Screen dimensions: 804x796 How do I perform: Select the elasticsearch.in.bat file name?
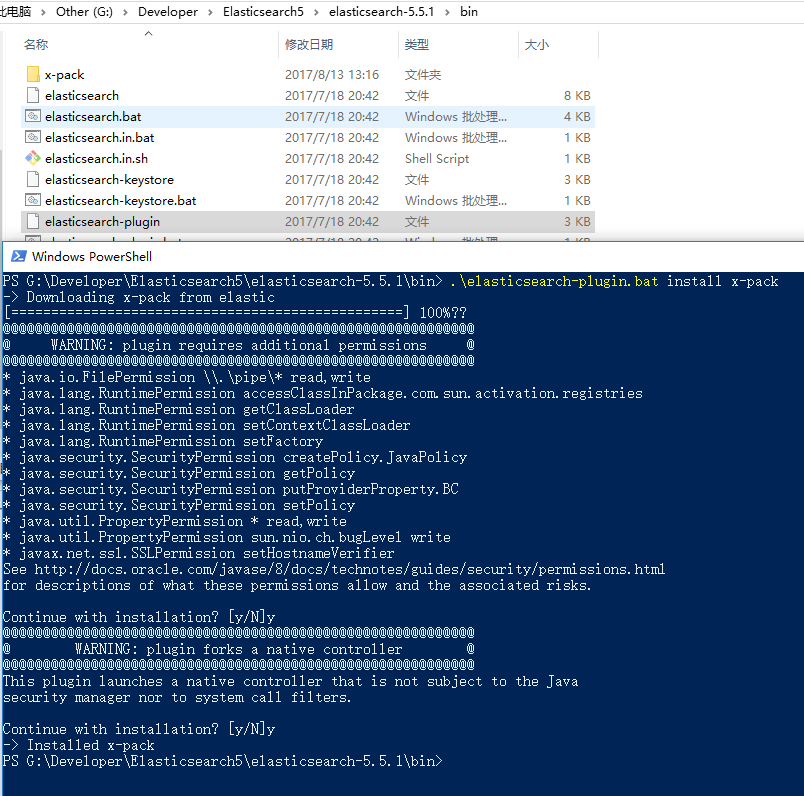99,138
